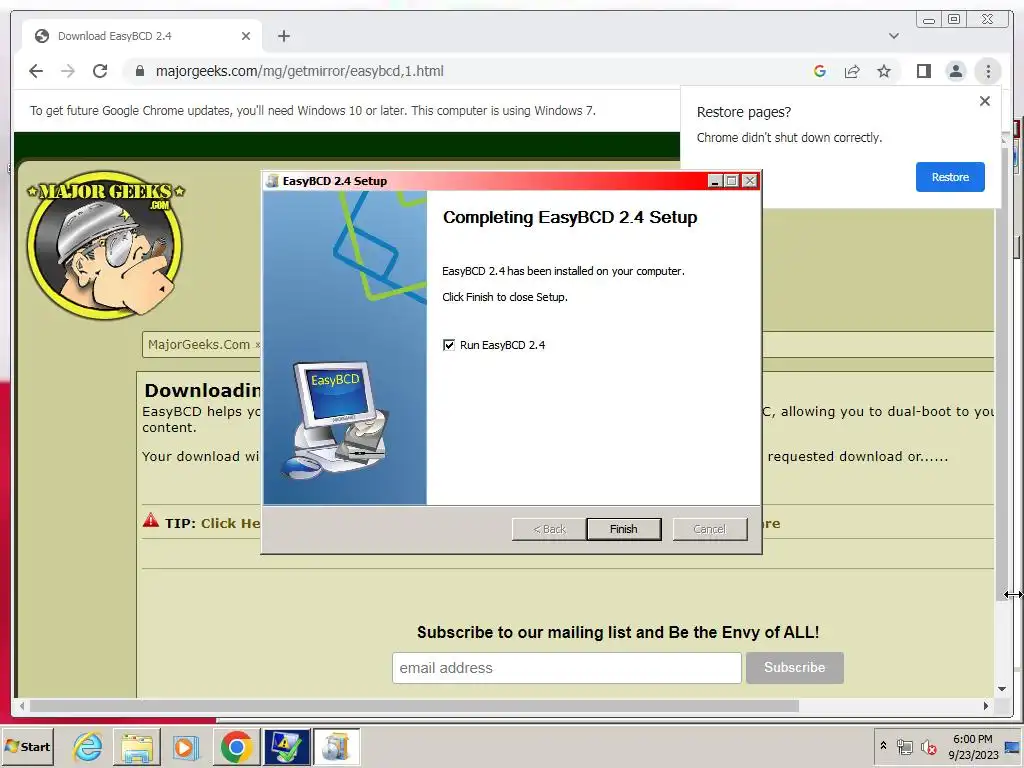
Task: Open the Chrome profile avatar menu
Action: (x=955, y=71)
